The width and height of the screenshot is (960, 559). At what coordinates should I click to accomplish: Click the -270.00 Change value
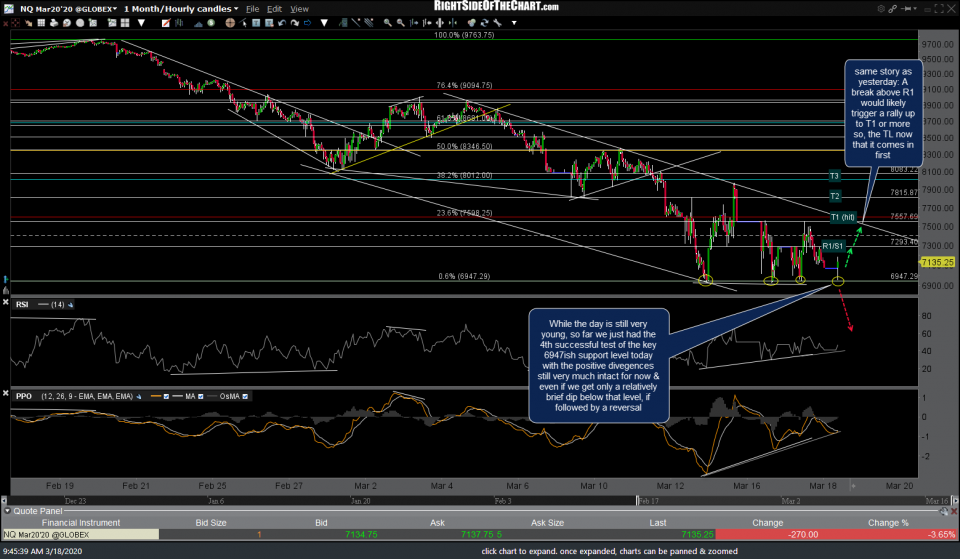[803, 535]
